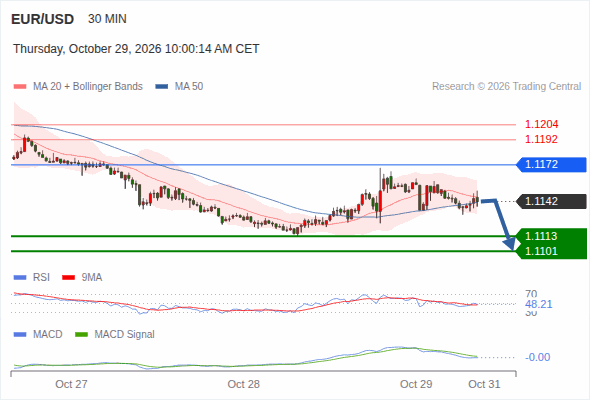Click the MACD Signal legend label
Screen dimensions: 590x400
click(124, 335)
